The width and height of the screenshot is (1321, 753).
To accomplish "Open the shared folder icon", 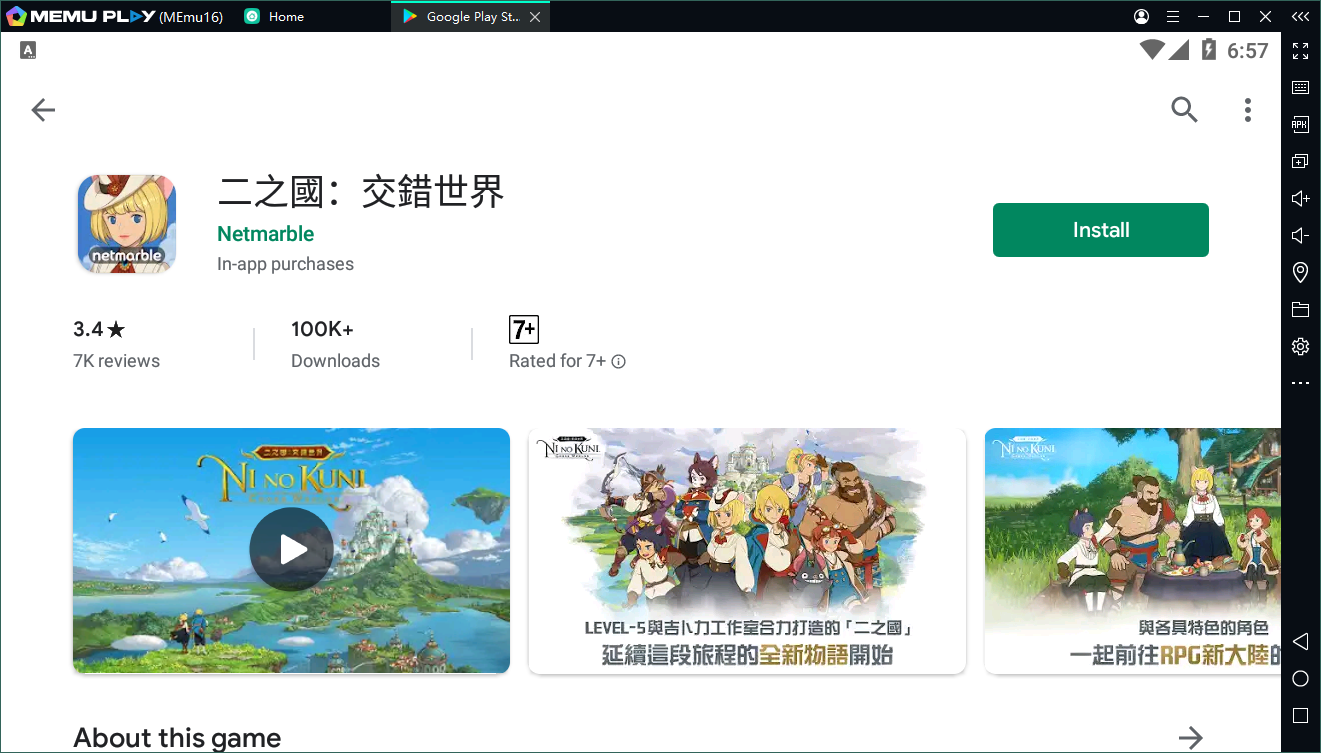I will (x=1300, y=309).
